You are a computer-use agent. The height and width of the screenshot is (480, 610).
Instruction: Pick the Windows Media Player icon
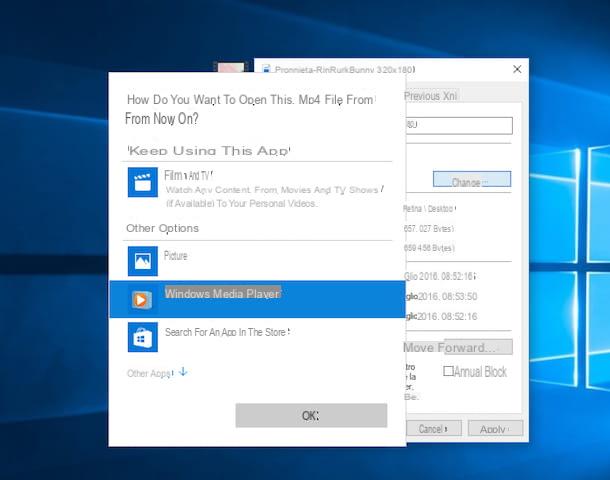click(141, 300)
